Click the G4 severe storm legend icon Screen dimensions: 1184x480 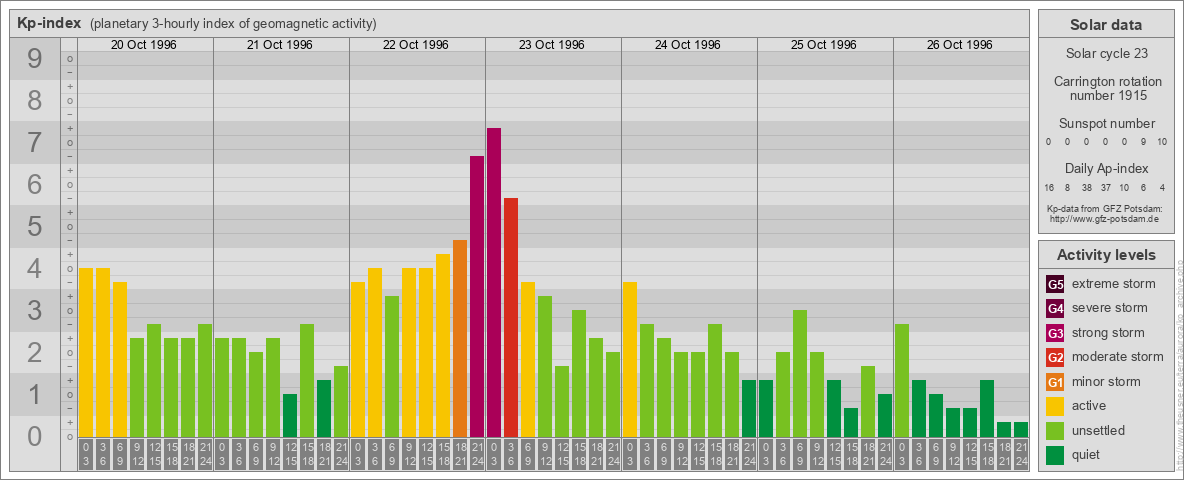1056,309
